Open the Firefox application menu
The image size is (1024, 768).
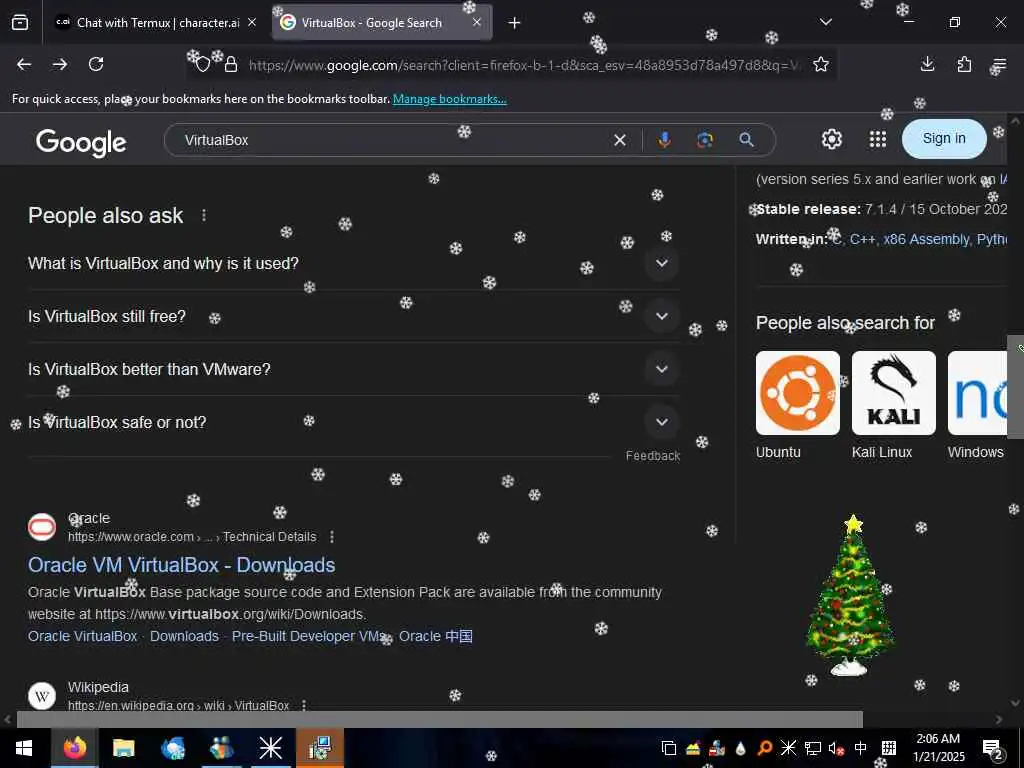[1000, 64]
